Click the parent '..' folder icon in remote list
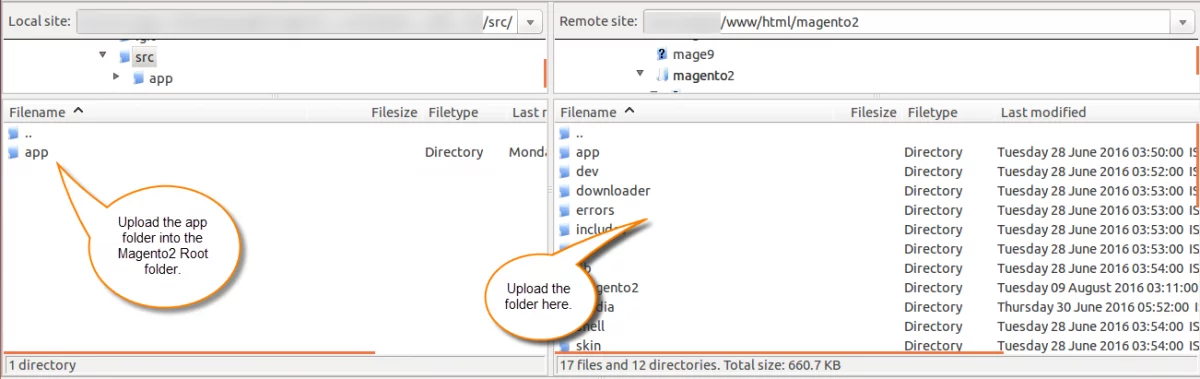 564,133
